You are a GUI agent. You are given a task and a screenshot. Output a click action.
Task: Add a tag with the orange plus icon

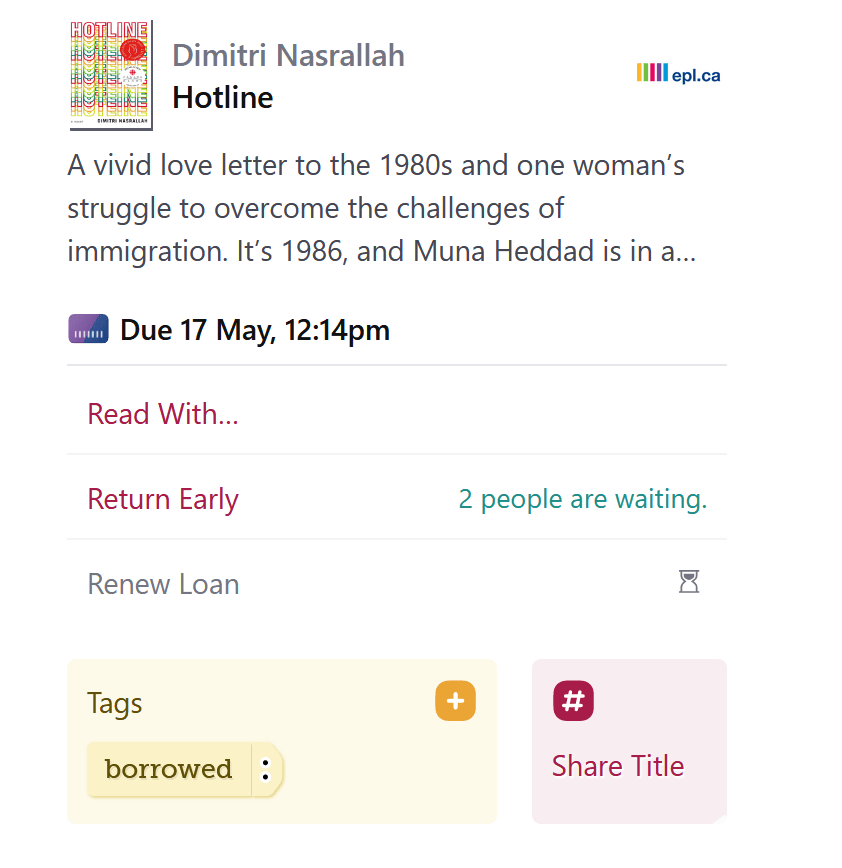click(455, 701)
